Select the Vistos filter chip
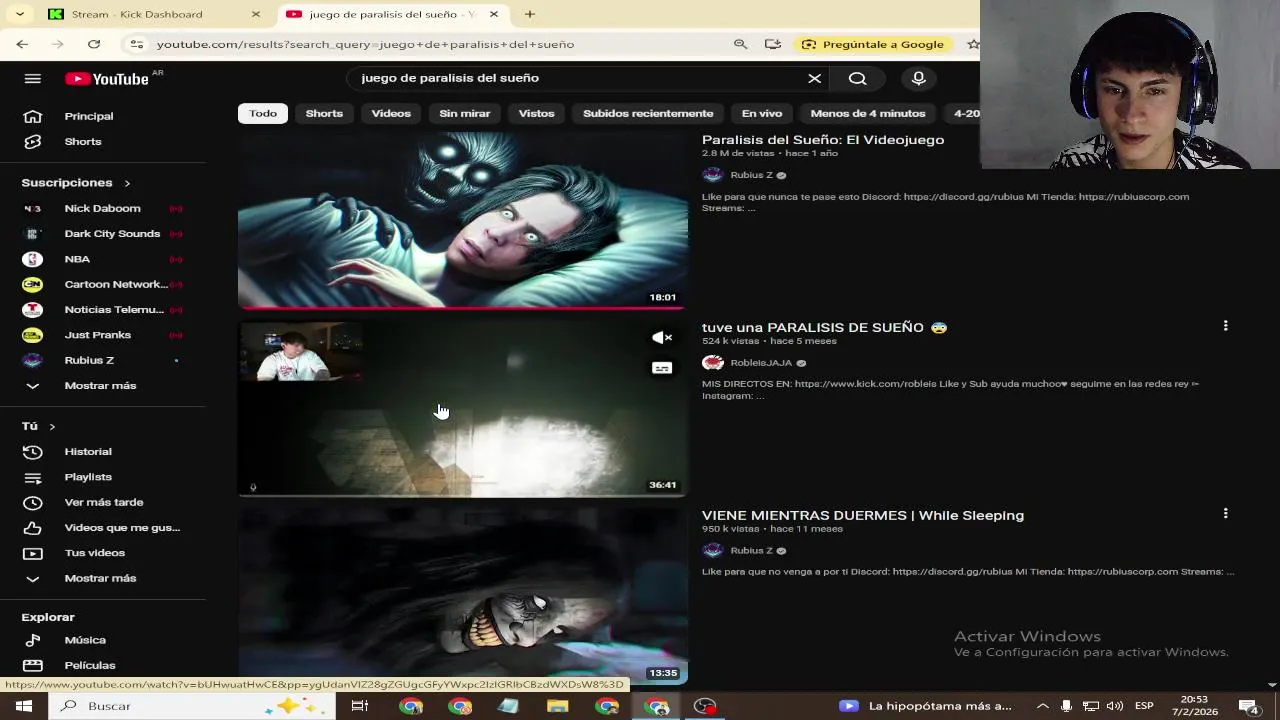The image size is (1280, 720). 536,113
